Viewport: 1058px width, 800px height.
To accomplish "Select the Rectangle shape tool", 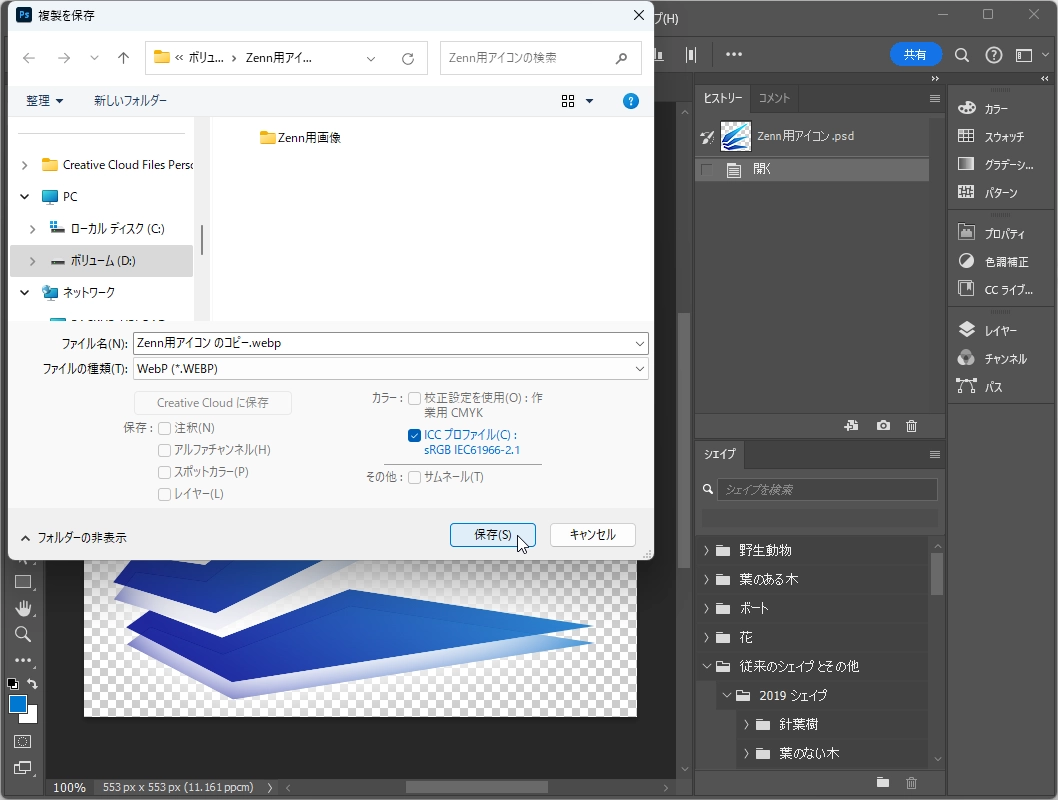I will [x=23, y=582].
